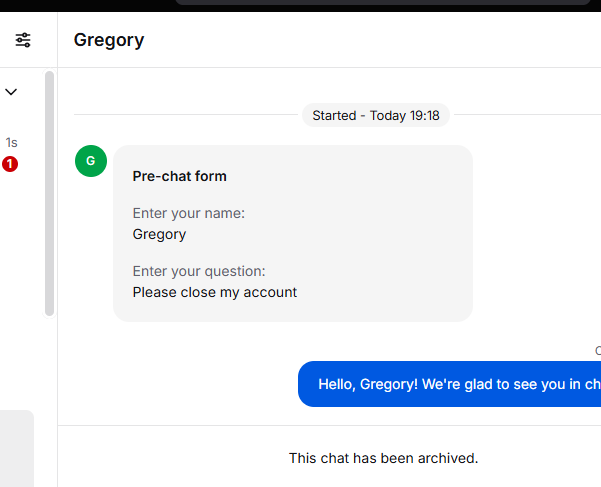Click the blue 'Hello, Gregory!' message bubble
601x487 pixels.
(x=449, y=384)
